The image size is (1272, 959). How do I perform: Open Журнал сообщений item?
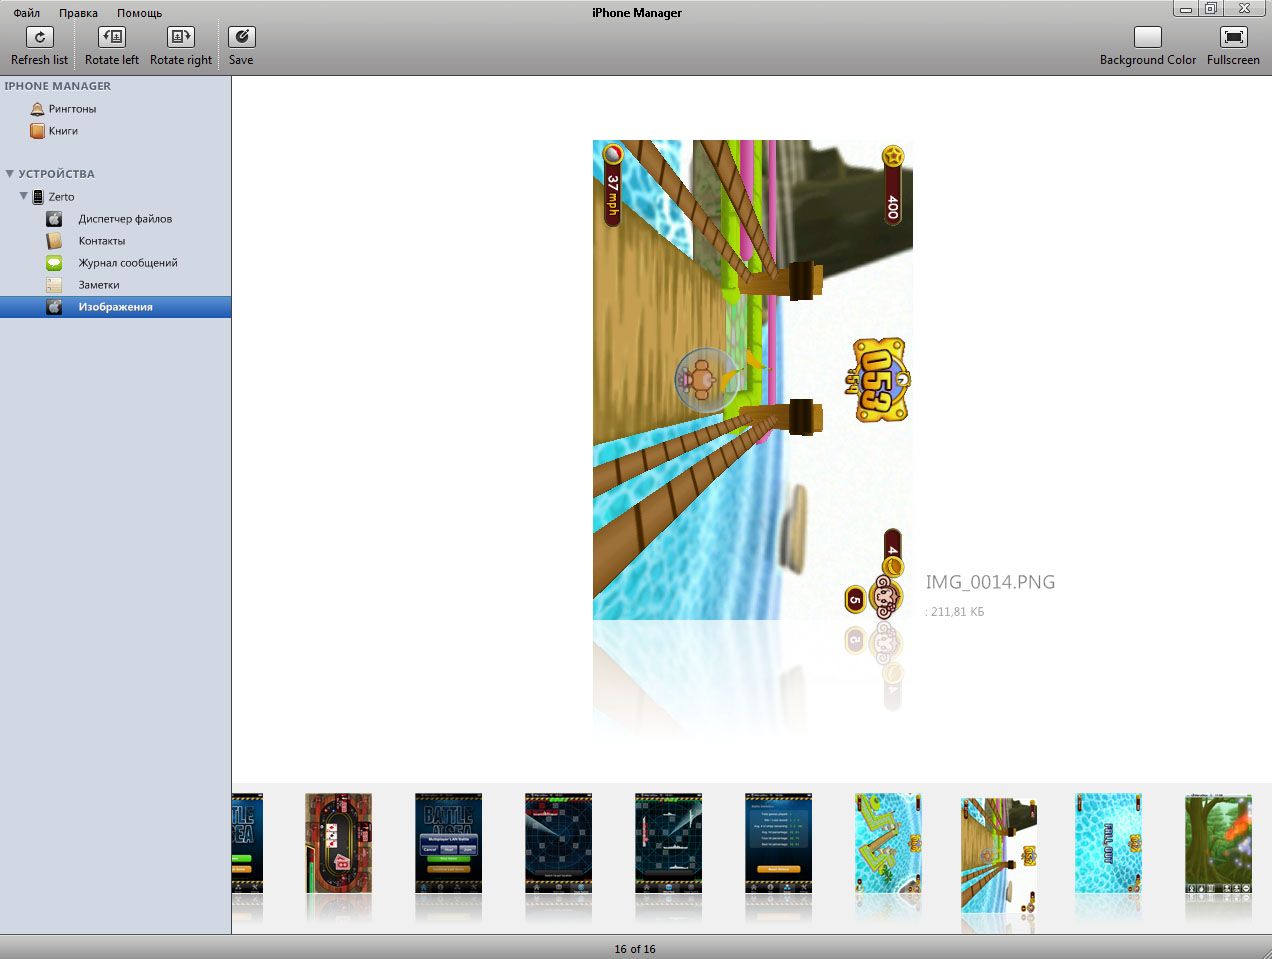(128, 263)
